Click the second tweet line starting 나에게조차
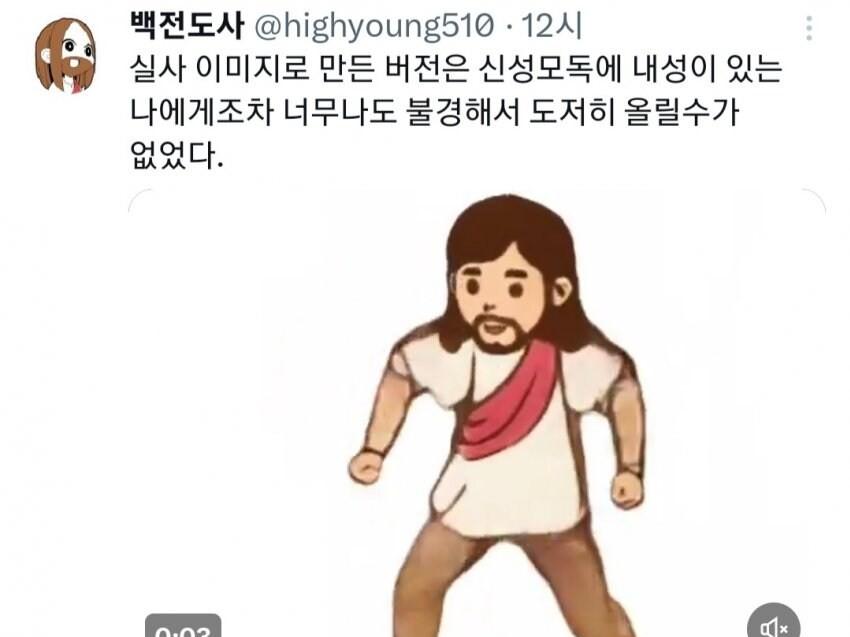Viewport: 850px width, 637px height. pos(435,113)
